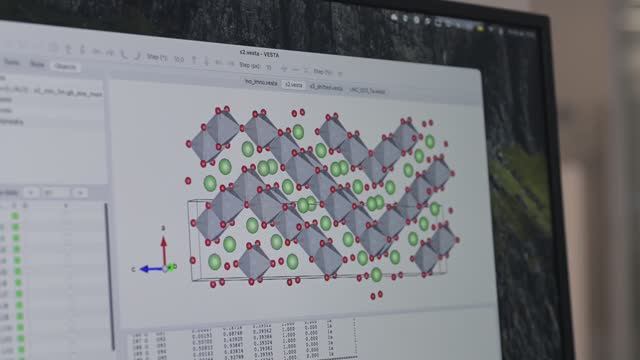640x360 pixels.
Task: Click the rotate-down arrow icon in toolbar
Action: (x=82, y=50)
